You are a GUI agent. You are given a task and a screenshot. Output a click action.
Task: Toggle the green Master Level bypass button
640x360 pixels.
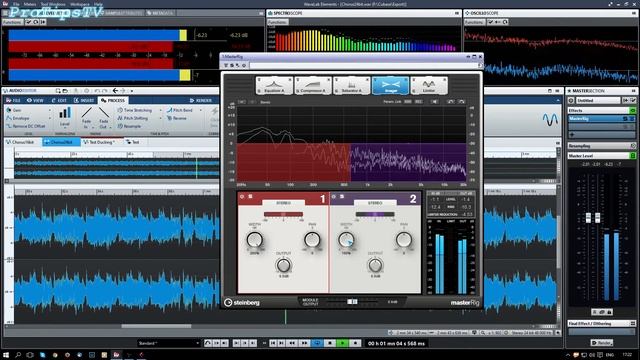pyautogui.click(x=633, y=156)
